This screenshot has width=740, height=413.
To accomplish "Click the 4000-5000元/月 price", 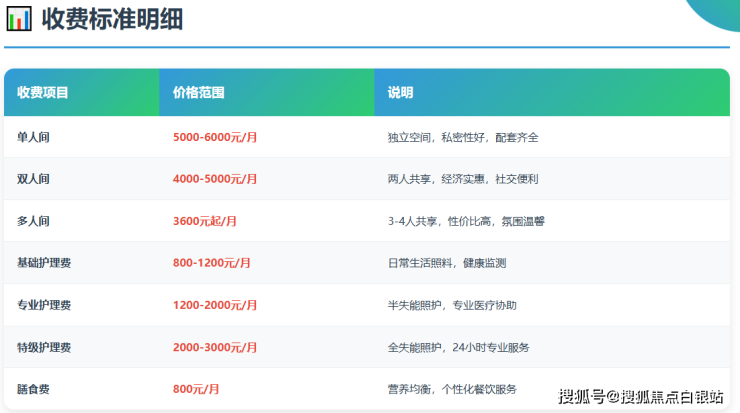I will (215, 179).
